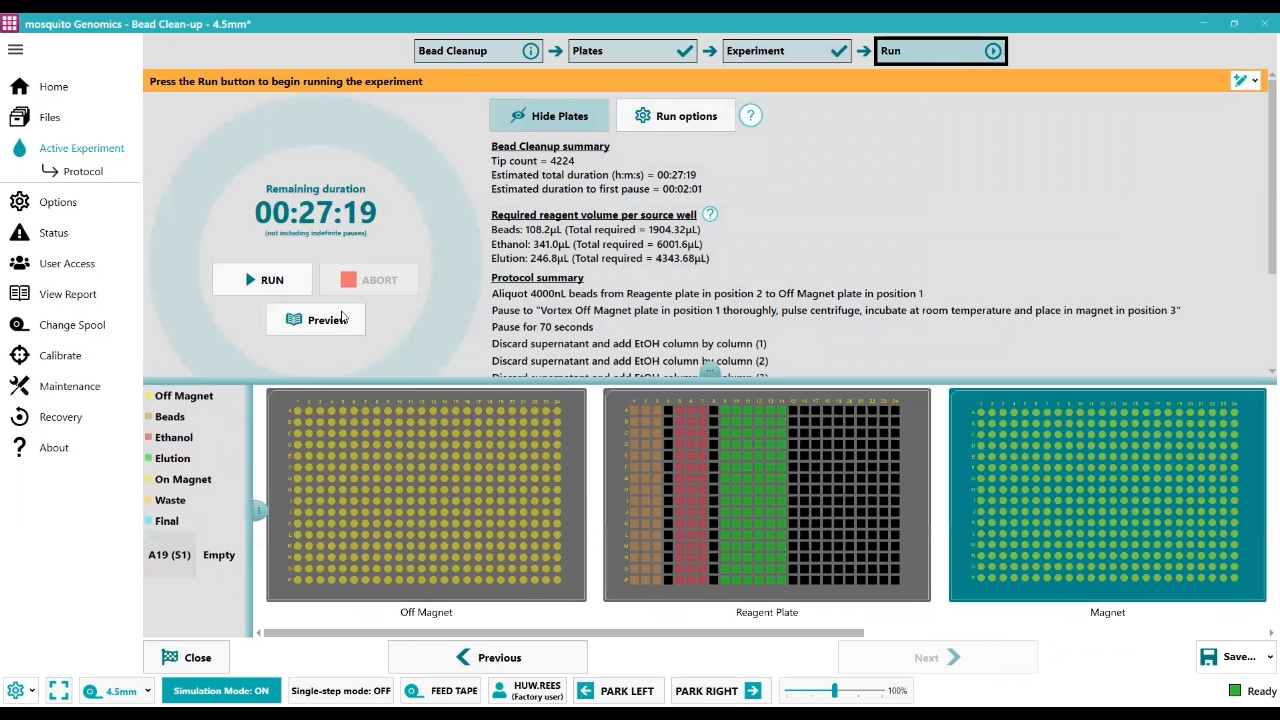This screenshot has width=1280, height=720.
Task: Hide the plates view
Action: tap(549, 116)
